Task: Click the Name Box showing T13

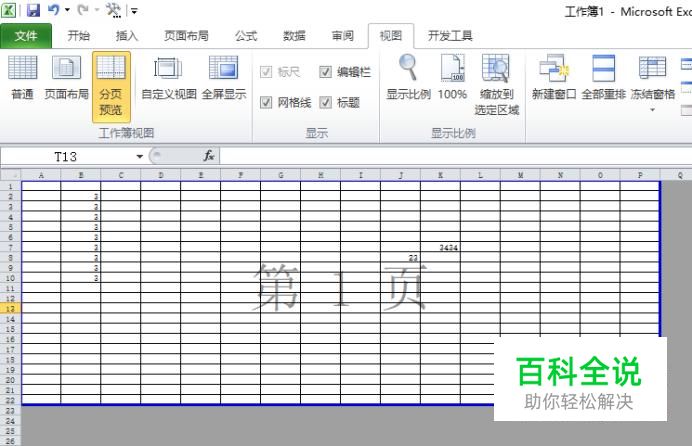Action: (65, 157)
